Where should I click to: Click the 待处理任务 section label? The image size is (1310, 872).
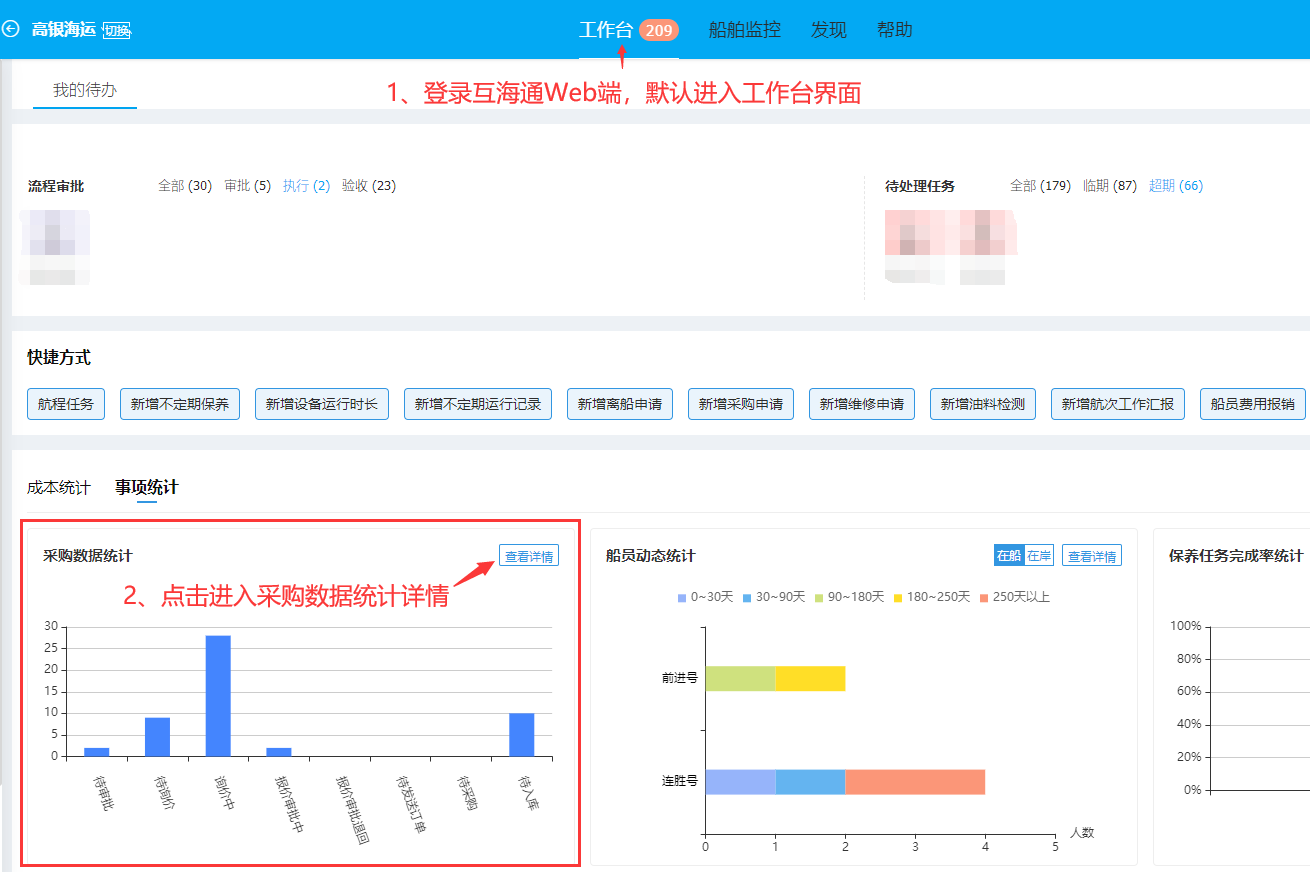(920, 186)
